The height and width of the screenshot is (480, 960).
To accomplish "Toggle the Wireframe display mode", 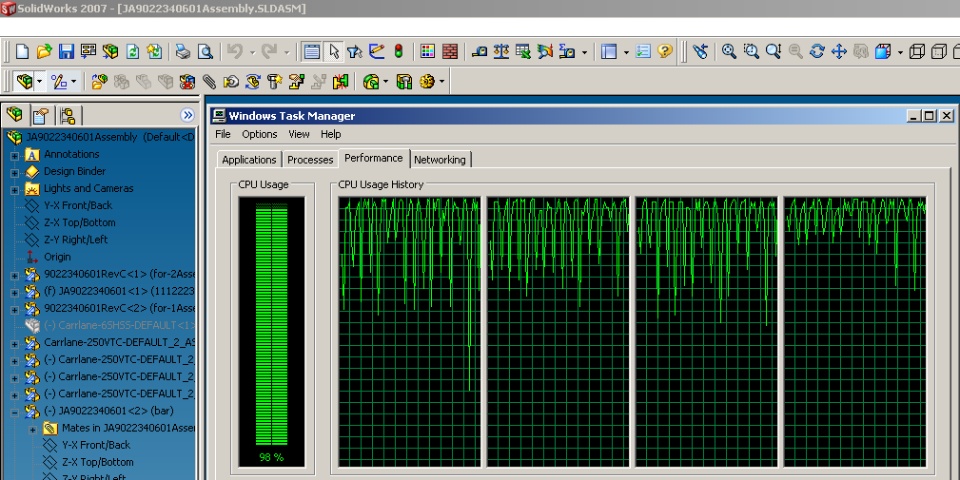I will tap(918, 51).
